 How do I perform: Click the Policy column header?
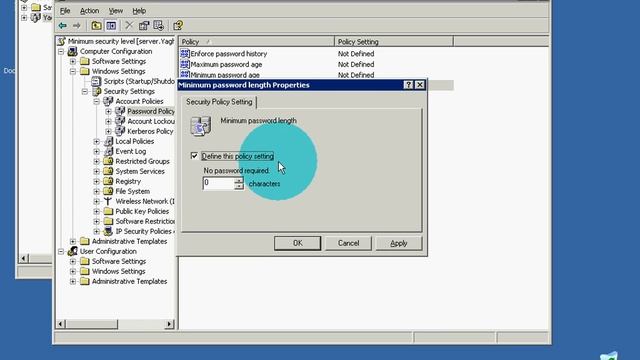(256, 42)
